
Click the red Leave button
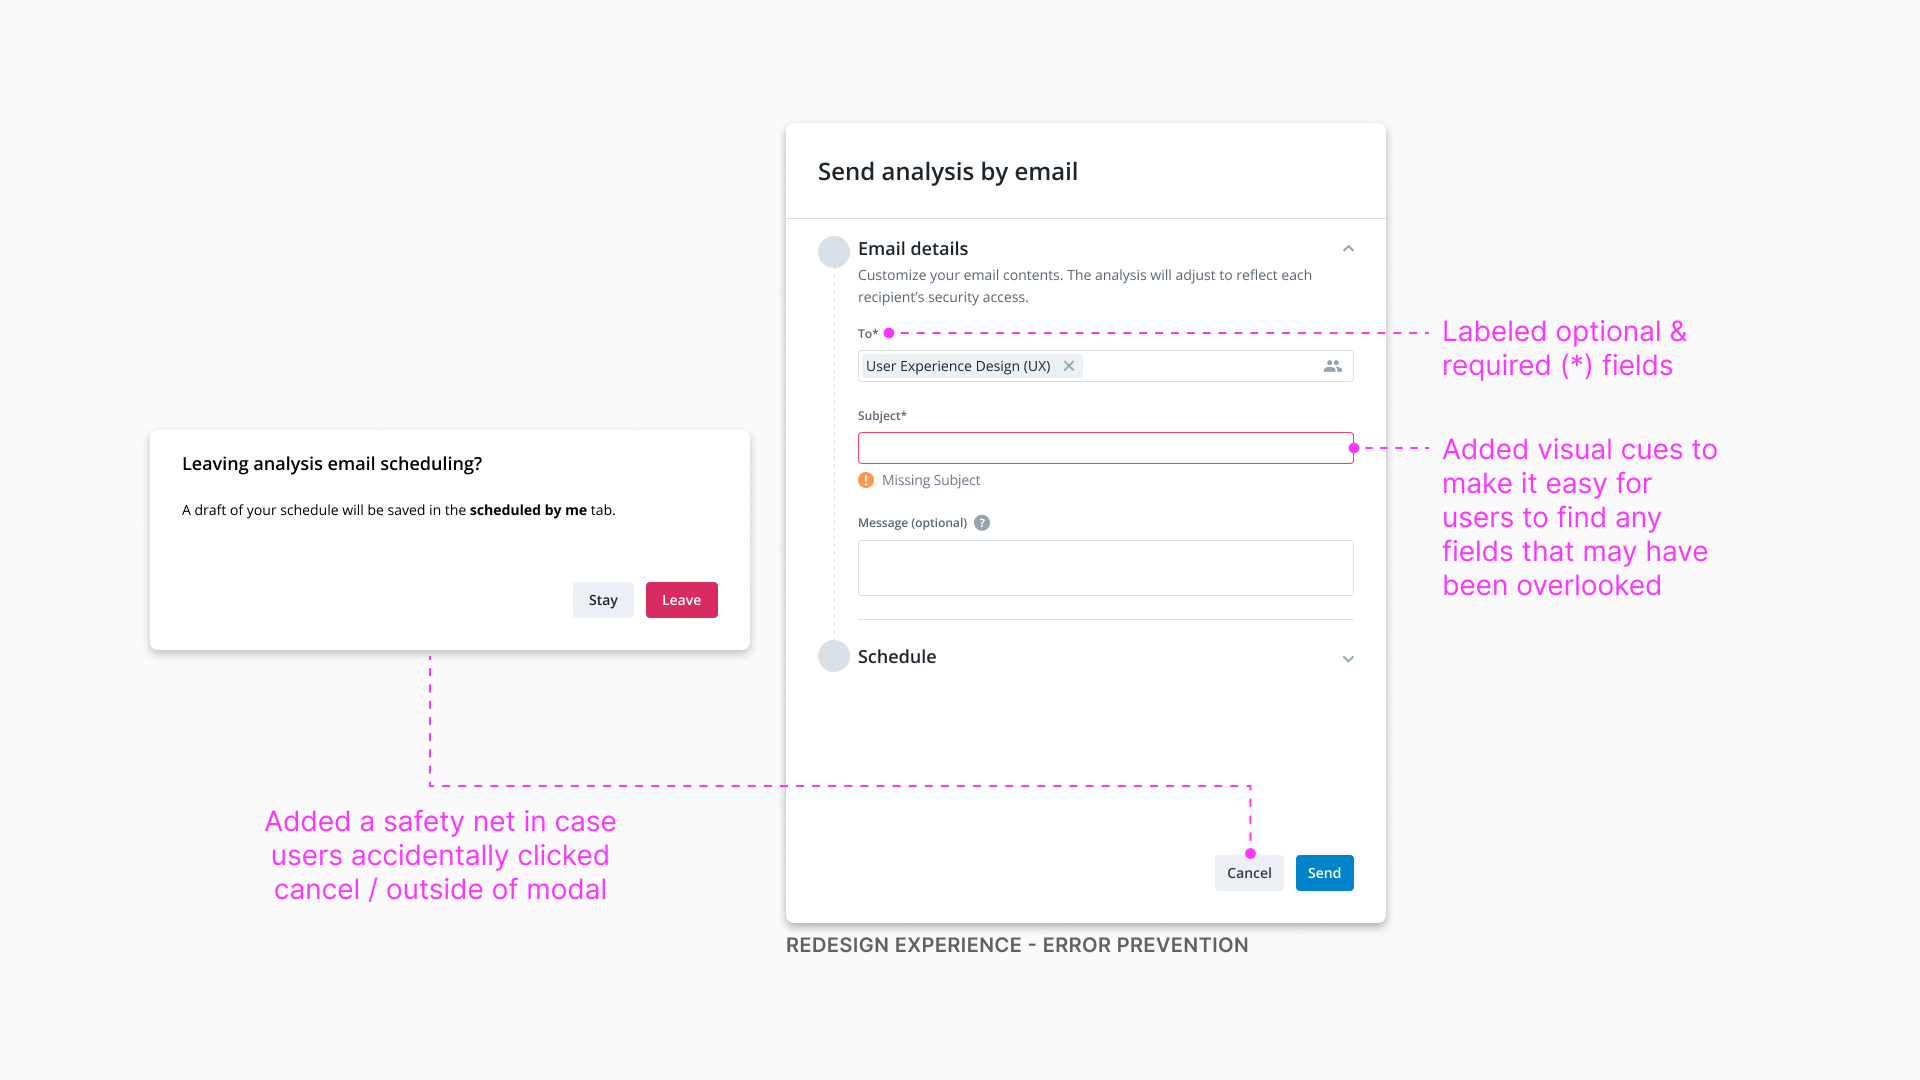pos(682,600)
